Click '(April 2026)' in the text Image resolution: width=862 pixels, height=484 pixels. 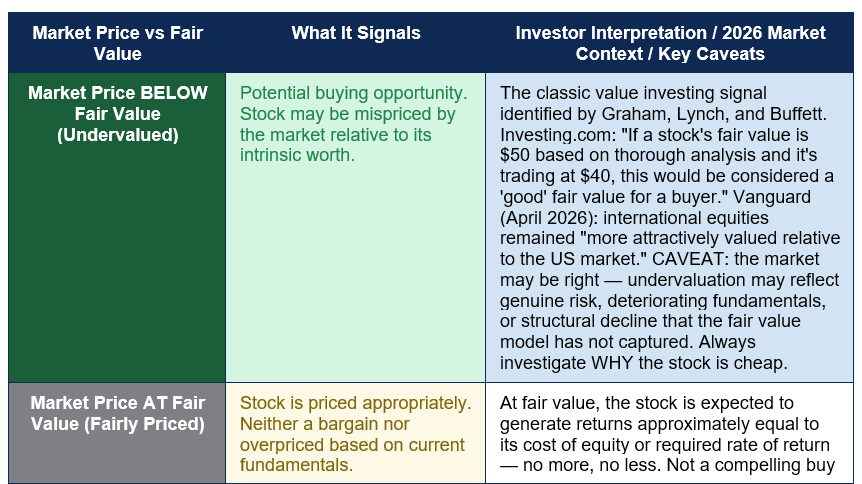(x=549, y=218)
